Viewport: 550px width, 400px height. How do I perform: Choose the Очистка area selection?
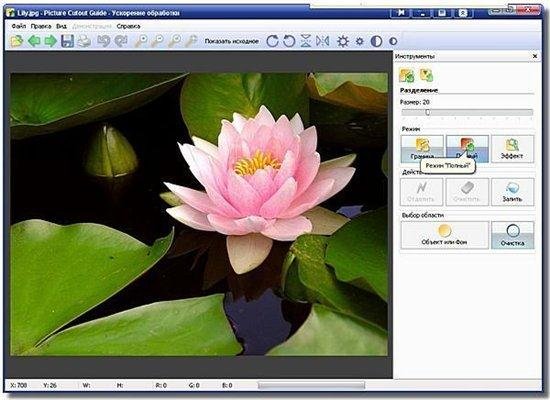[x=512, y=235]
